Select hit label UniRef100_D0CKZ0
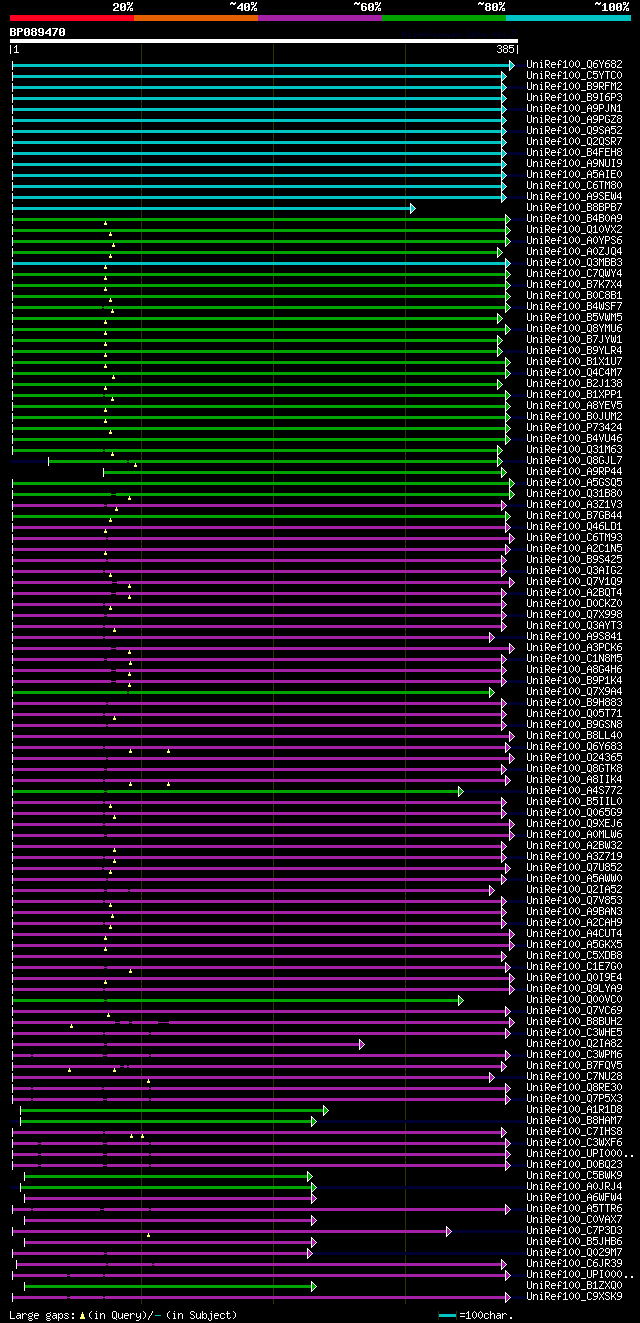 (575, 604)
